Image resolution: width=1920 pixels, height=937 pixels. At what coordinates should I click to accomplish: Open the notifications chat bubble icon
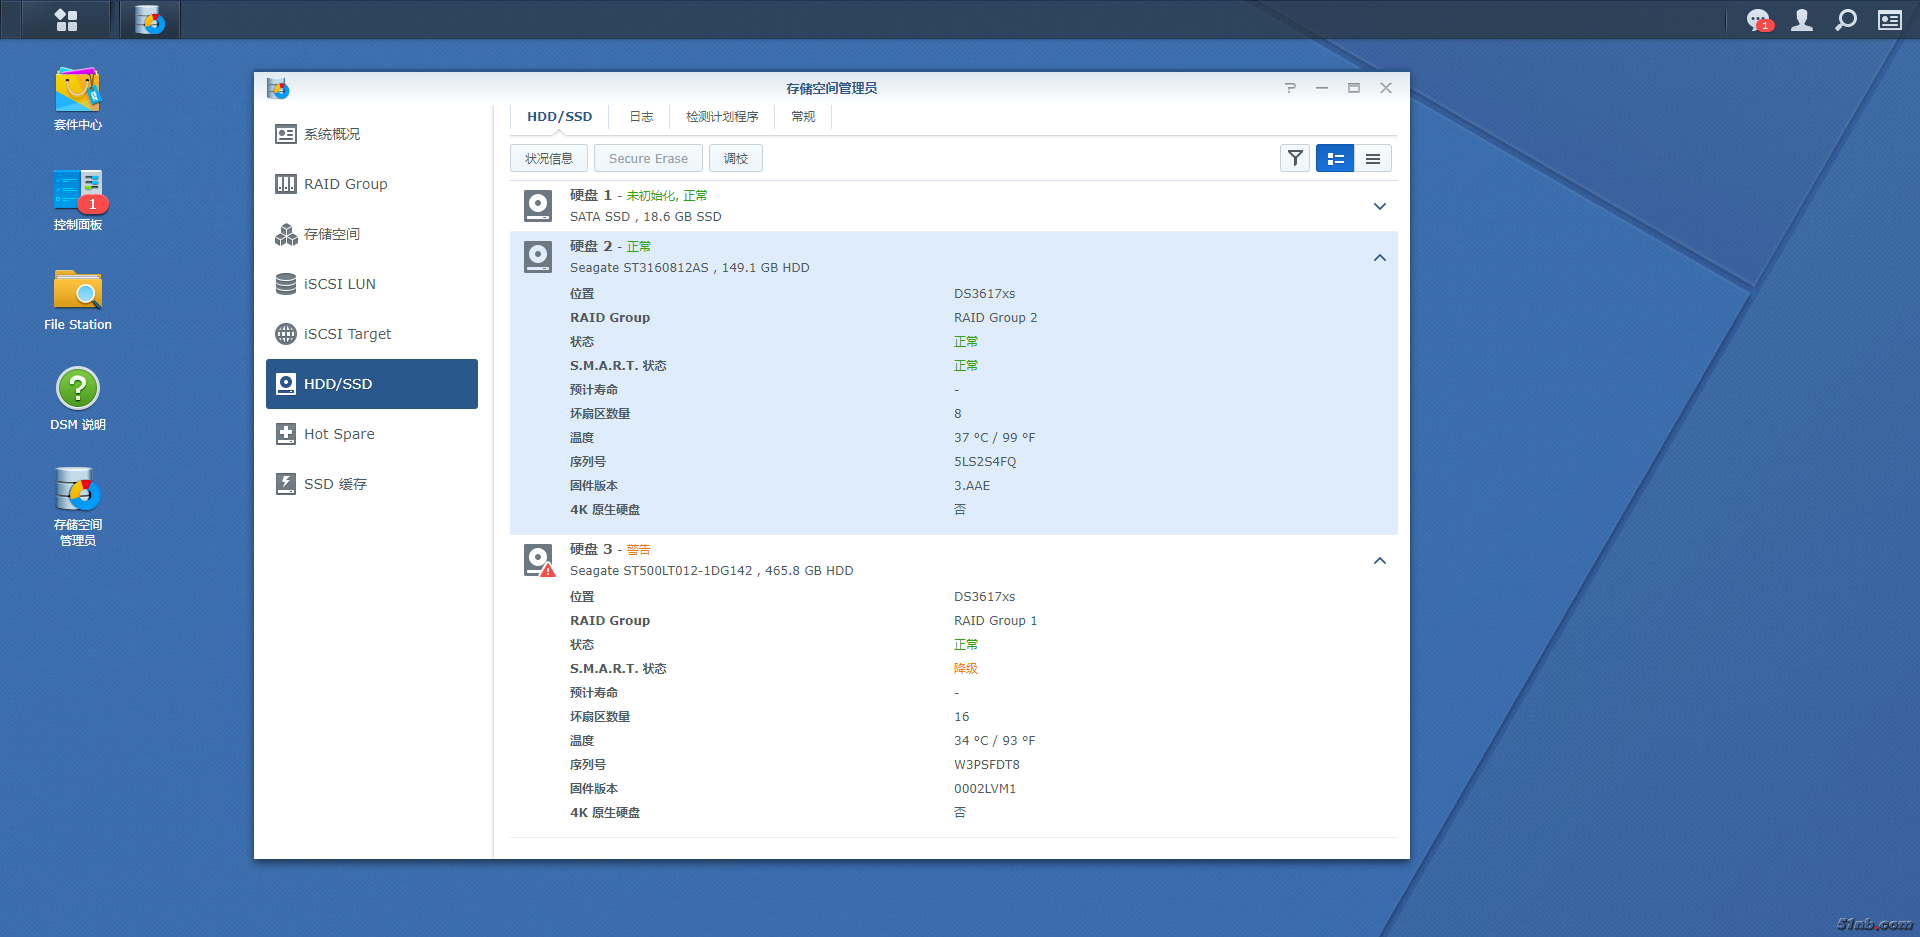(x=1758, y=20)
